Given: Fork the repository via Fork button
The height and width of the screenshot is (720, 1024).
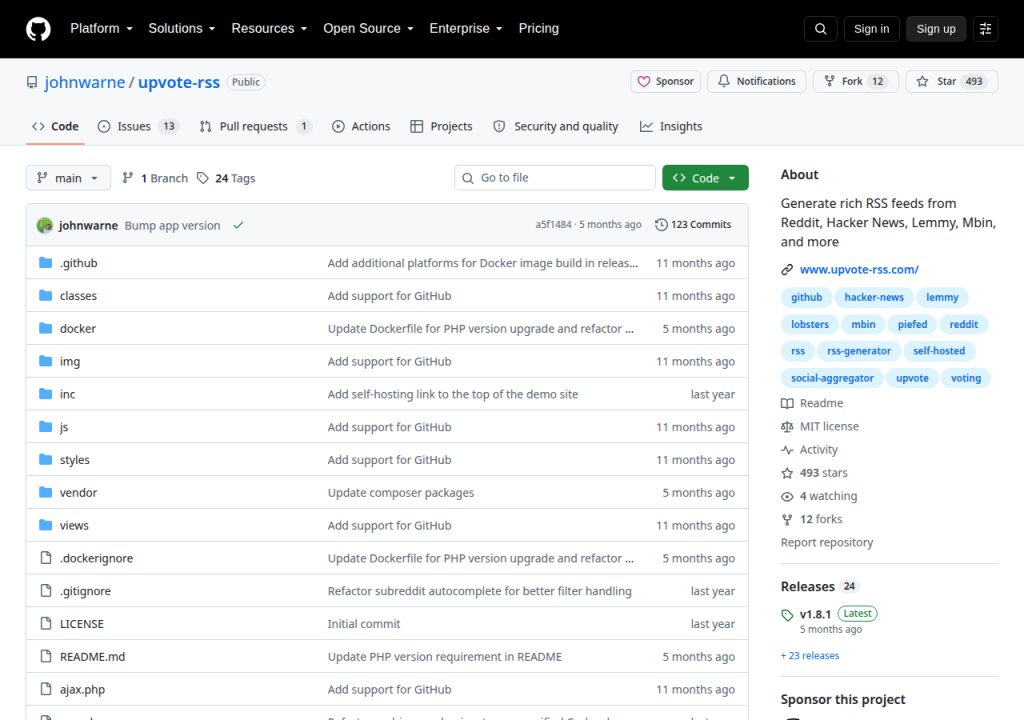Looking at the screenshot, I should (x=856, y=82).
